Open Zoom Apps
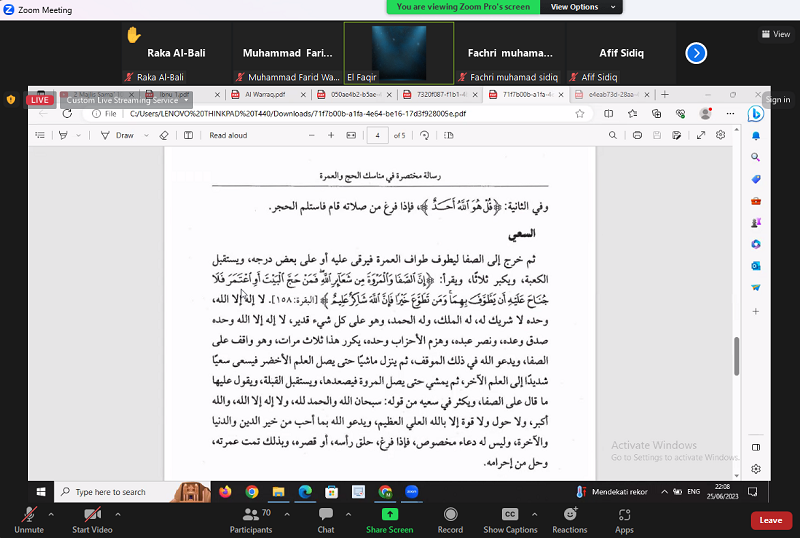 click(624, 520)
